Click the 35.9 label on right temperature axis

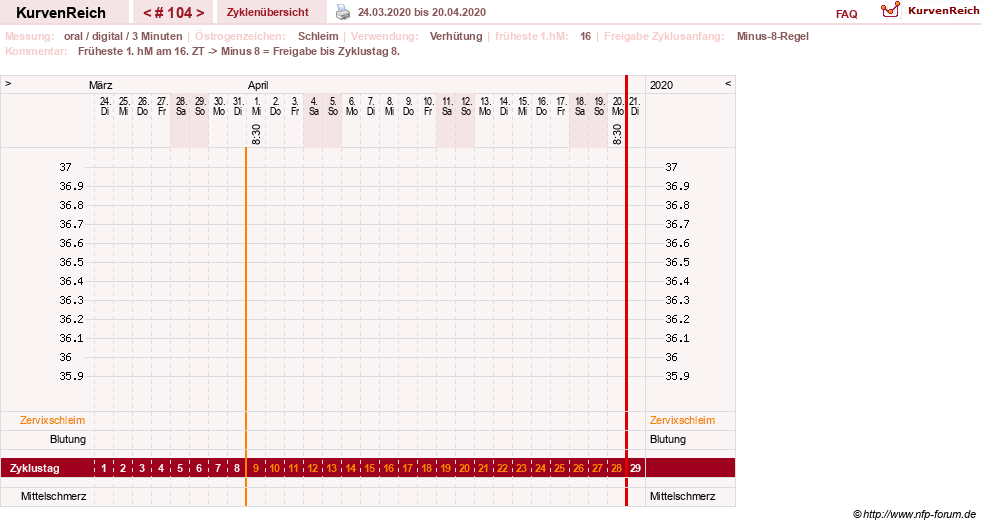point(678,376)
